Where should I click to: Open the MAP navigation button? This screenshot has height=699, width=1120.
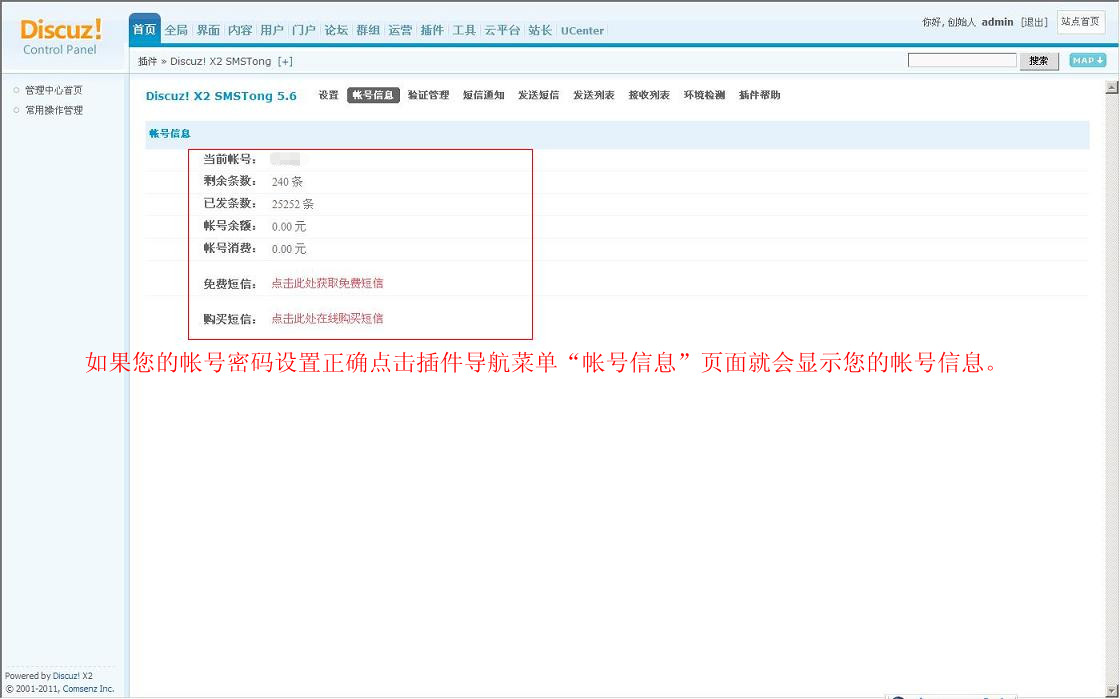point(1087,61)
